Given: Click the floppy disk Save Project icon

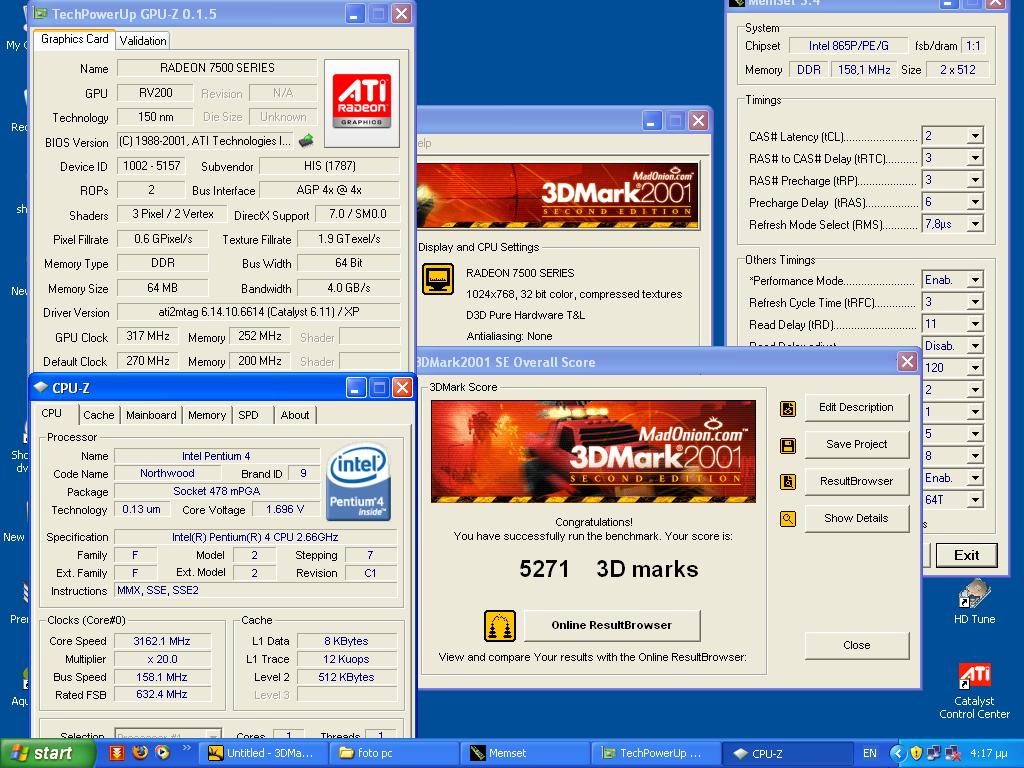Looking at the screenshot, I should pos(788,445).
